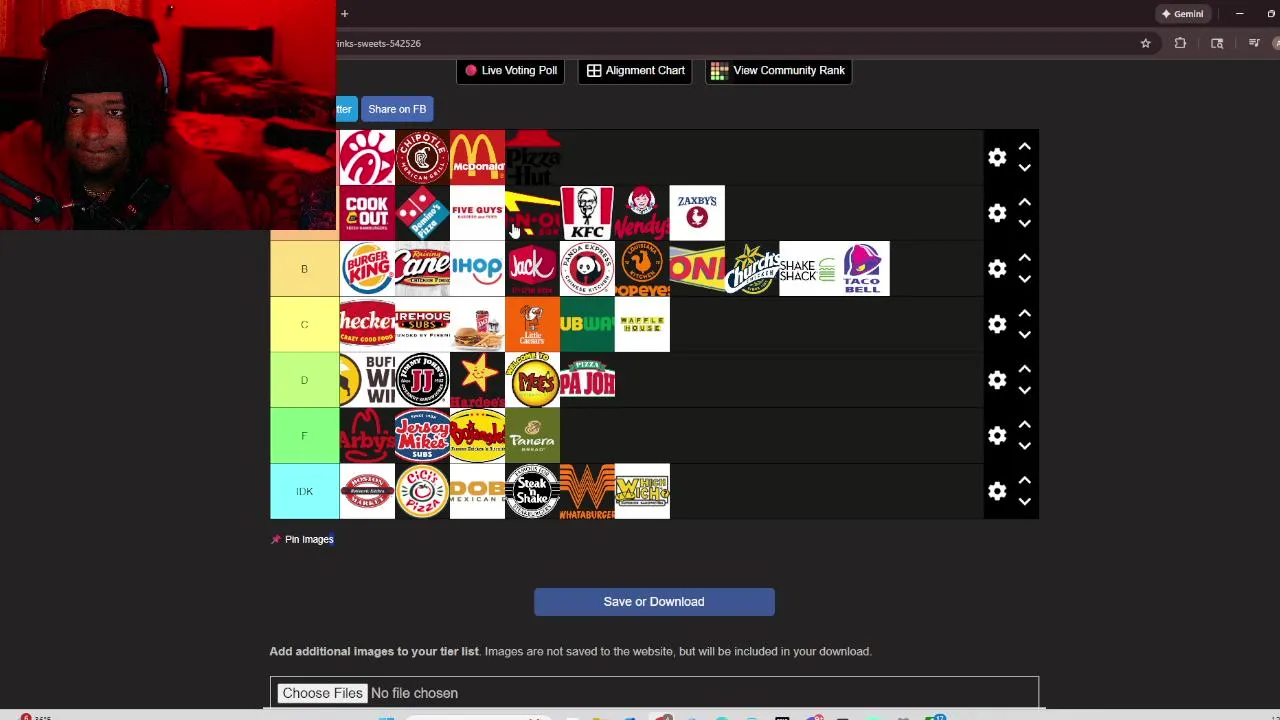Select the Chipotle logo tile
This screenshot has width=1280, height=720.
[x=422, y=157]
